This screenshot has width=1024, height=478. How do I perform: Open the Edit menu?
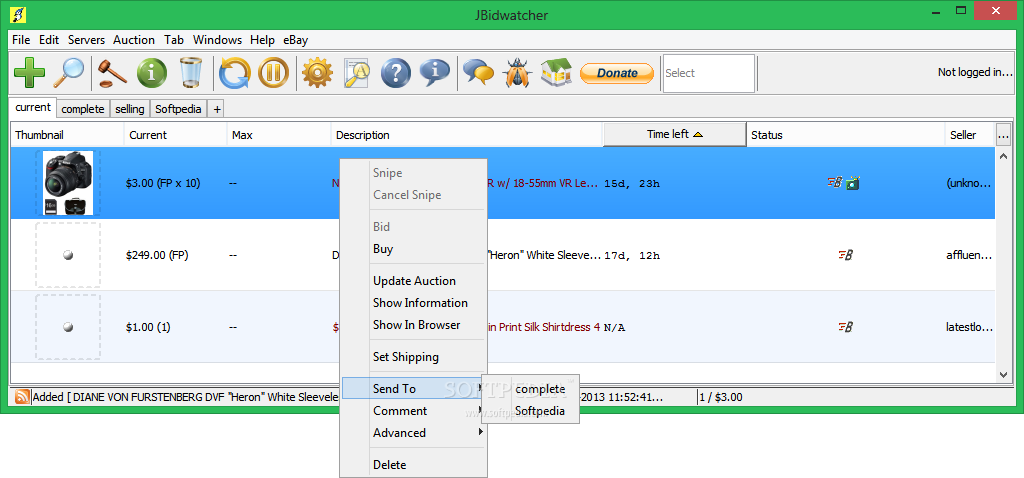click(49, 40)
